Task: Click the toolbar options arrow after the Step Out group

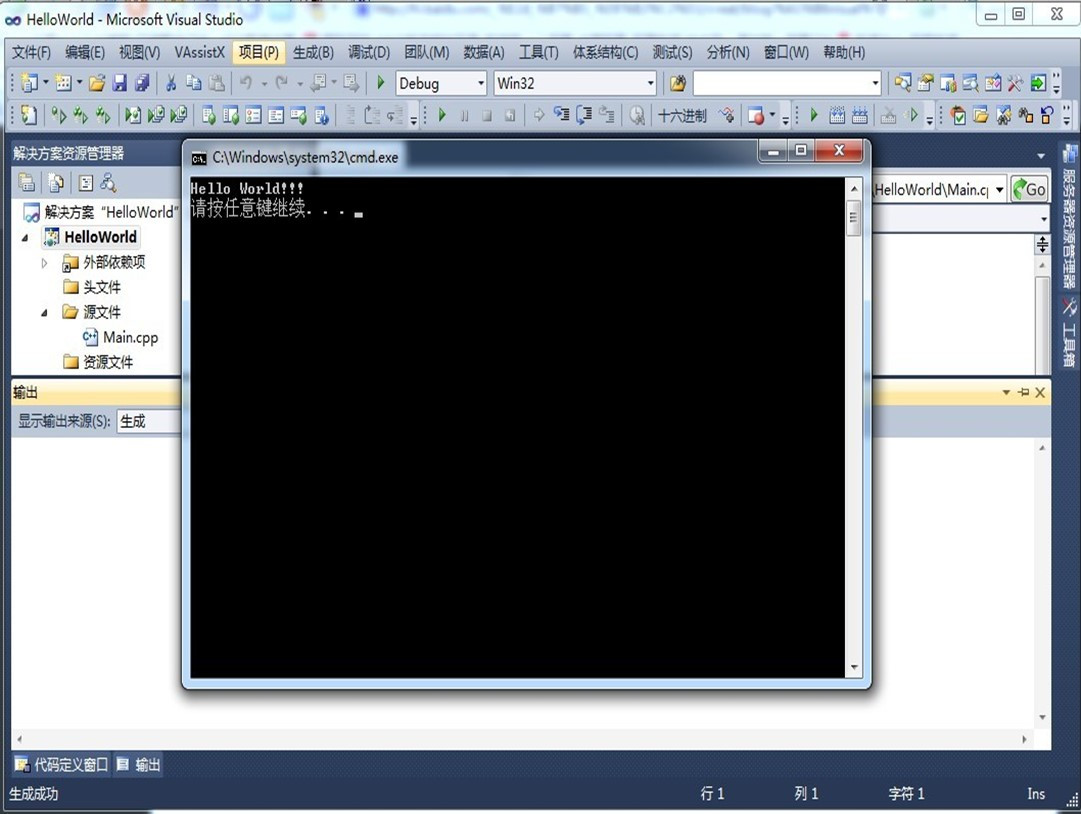Action: [x=785, y=119]
